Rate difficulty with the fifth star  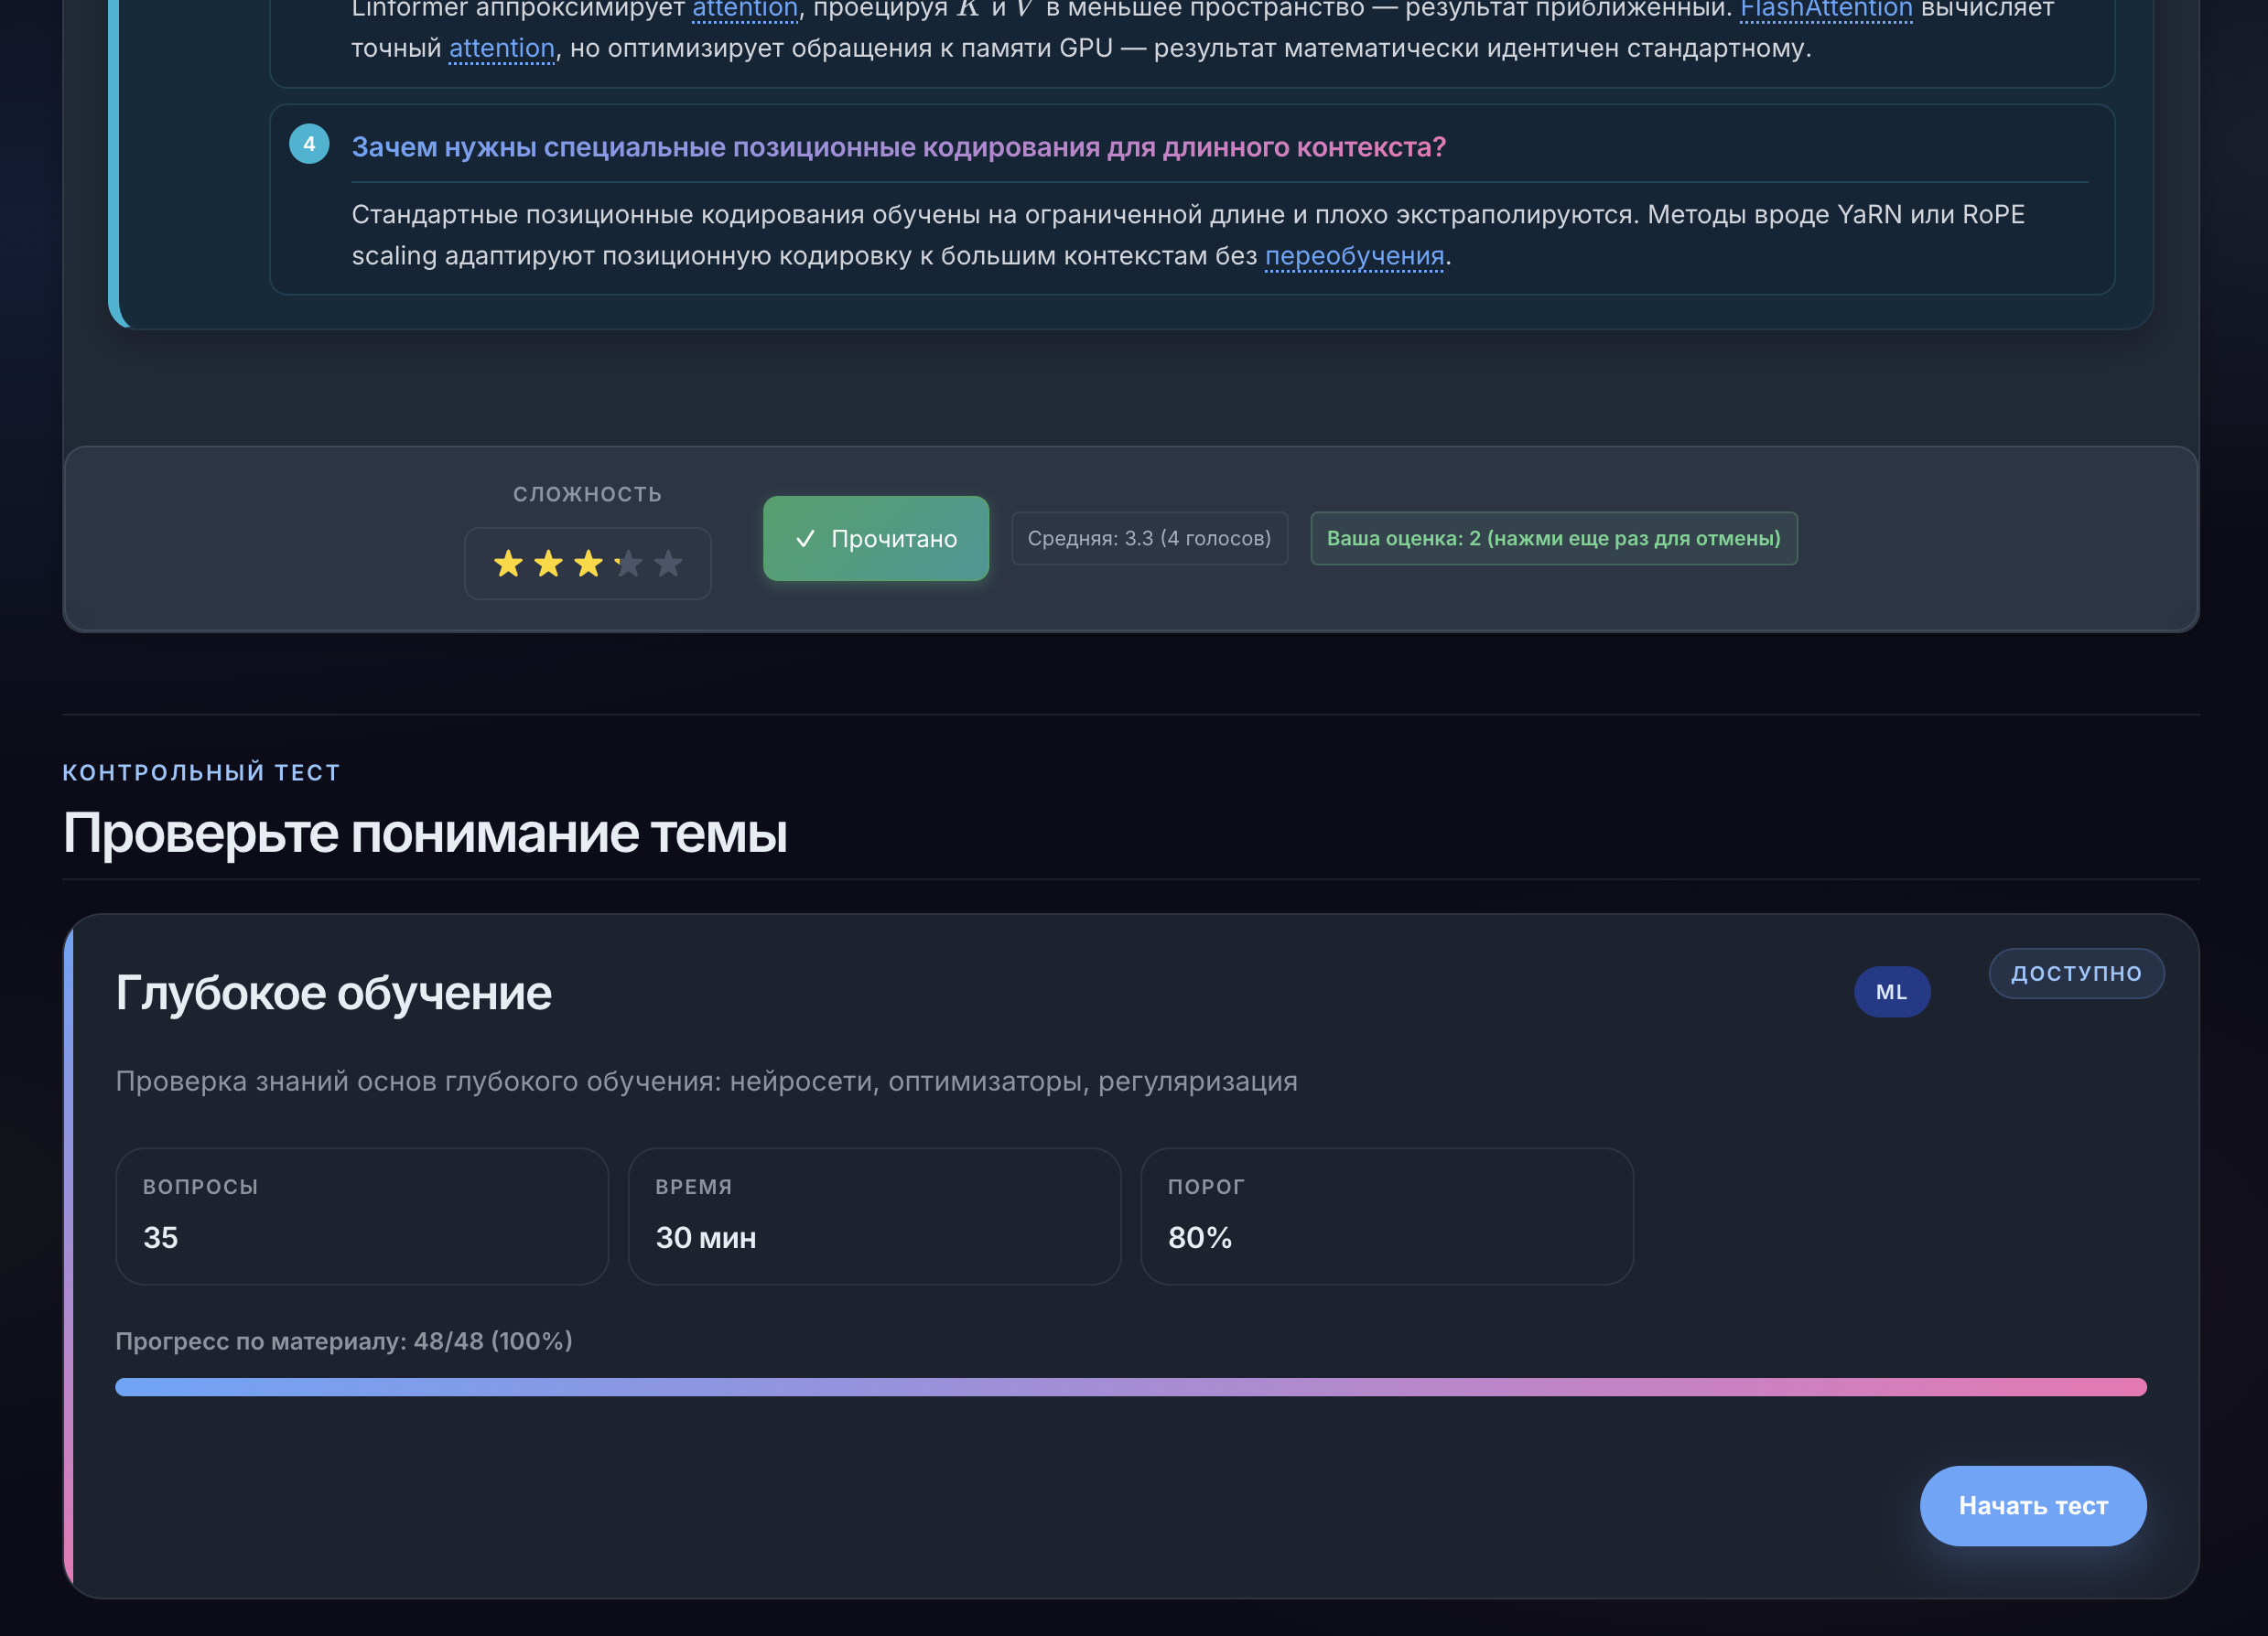tap(668, 564)
